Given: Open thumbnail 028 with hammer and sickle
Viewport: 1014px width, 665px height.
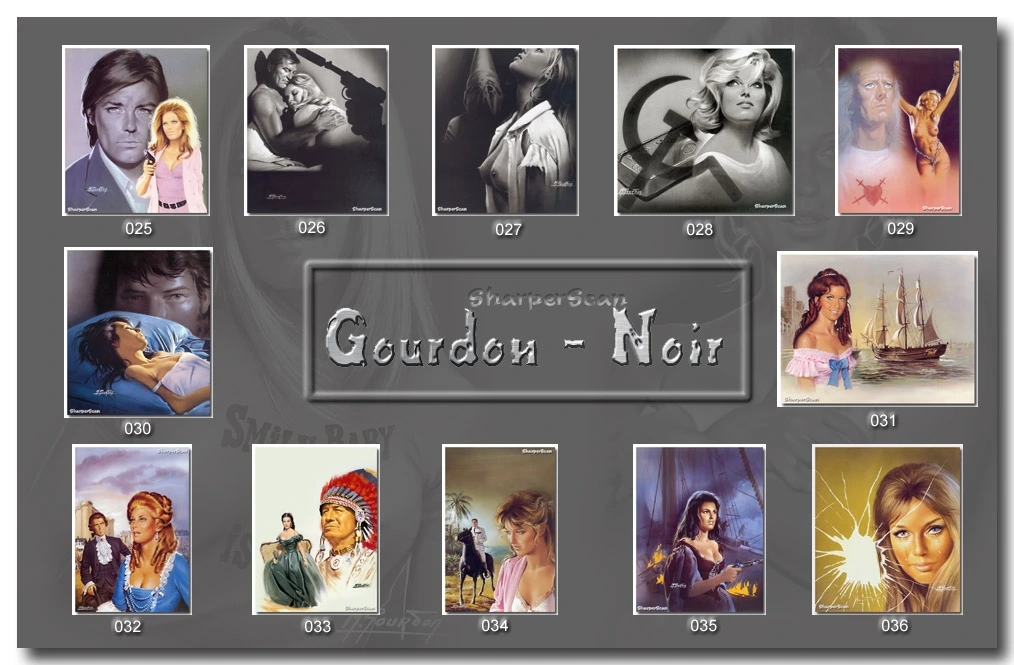Looking at the screenshot, I should tap(704, 130).
